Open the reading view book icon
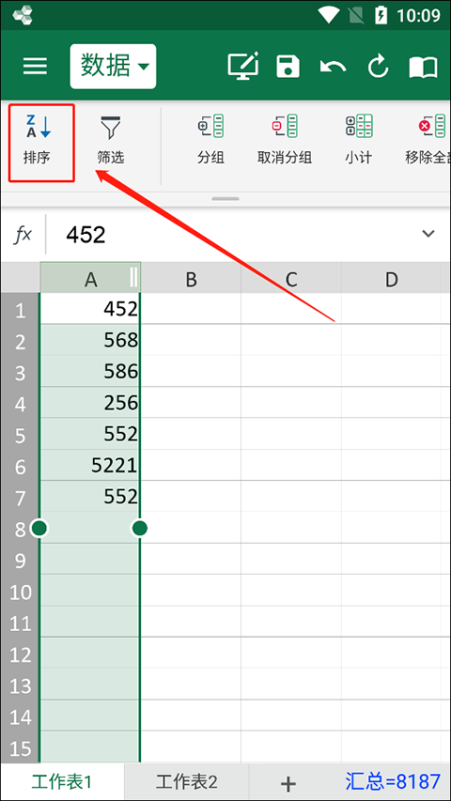The image size is (451, 801). coord(423,67)
